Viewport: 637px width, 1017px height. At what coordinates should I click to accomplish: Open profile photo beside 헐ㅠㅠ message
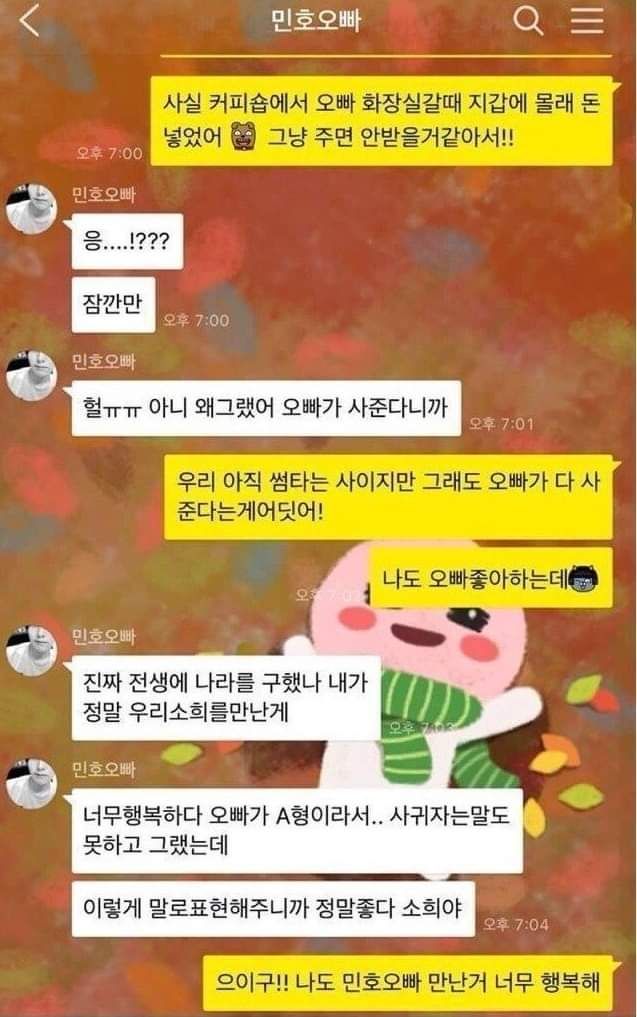point(31,376)
